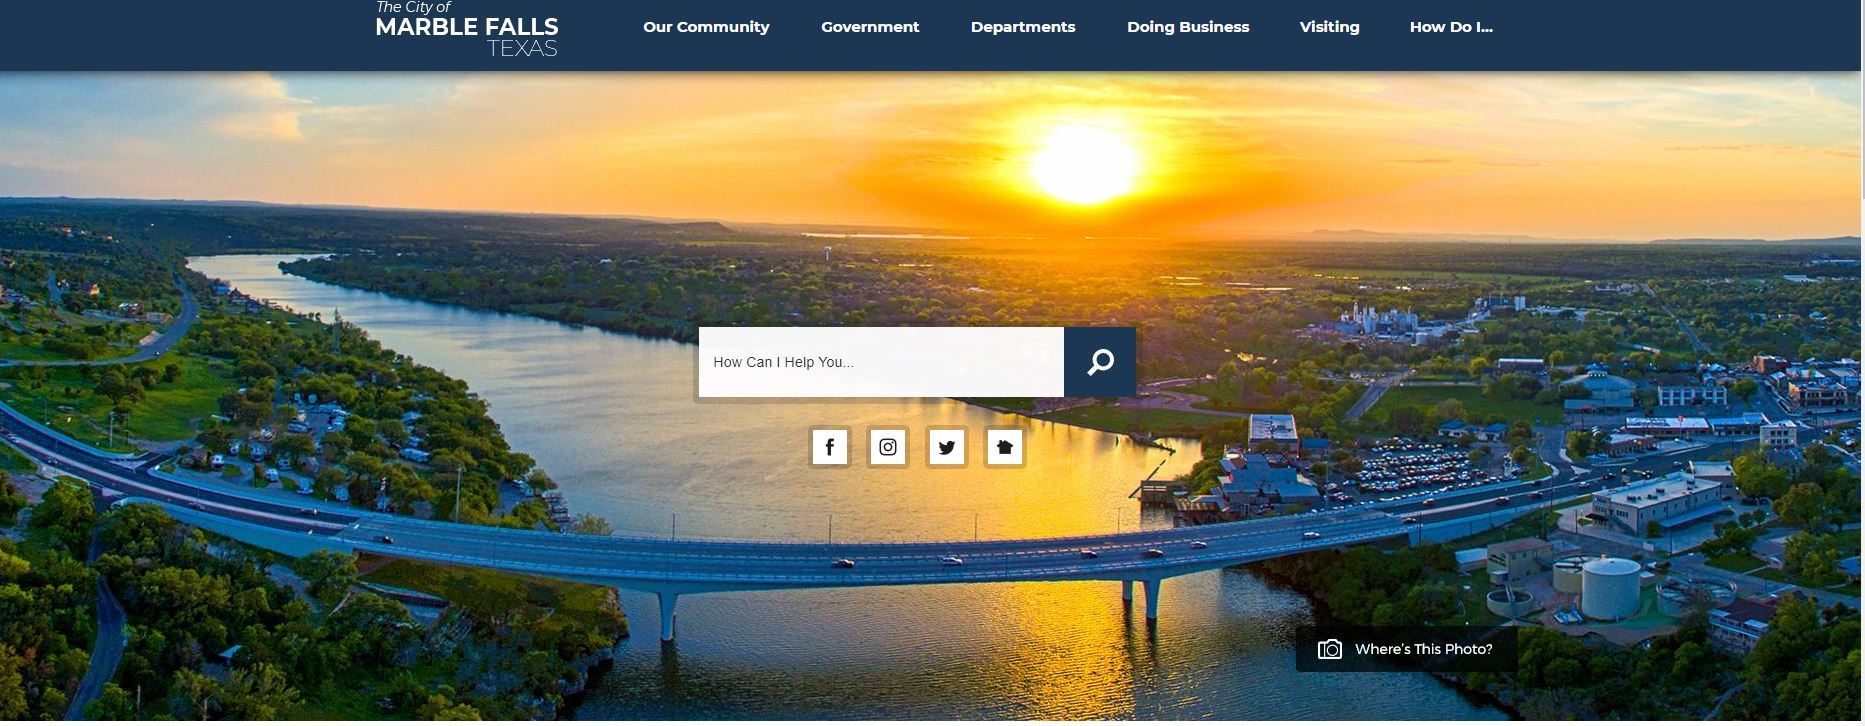Open the city's Twitter page
The image size is (1865, 726).
click(946, 447)
